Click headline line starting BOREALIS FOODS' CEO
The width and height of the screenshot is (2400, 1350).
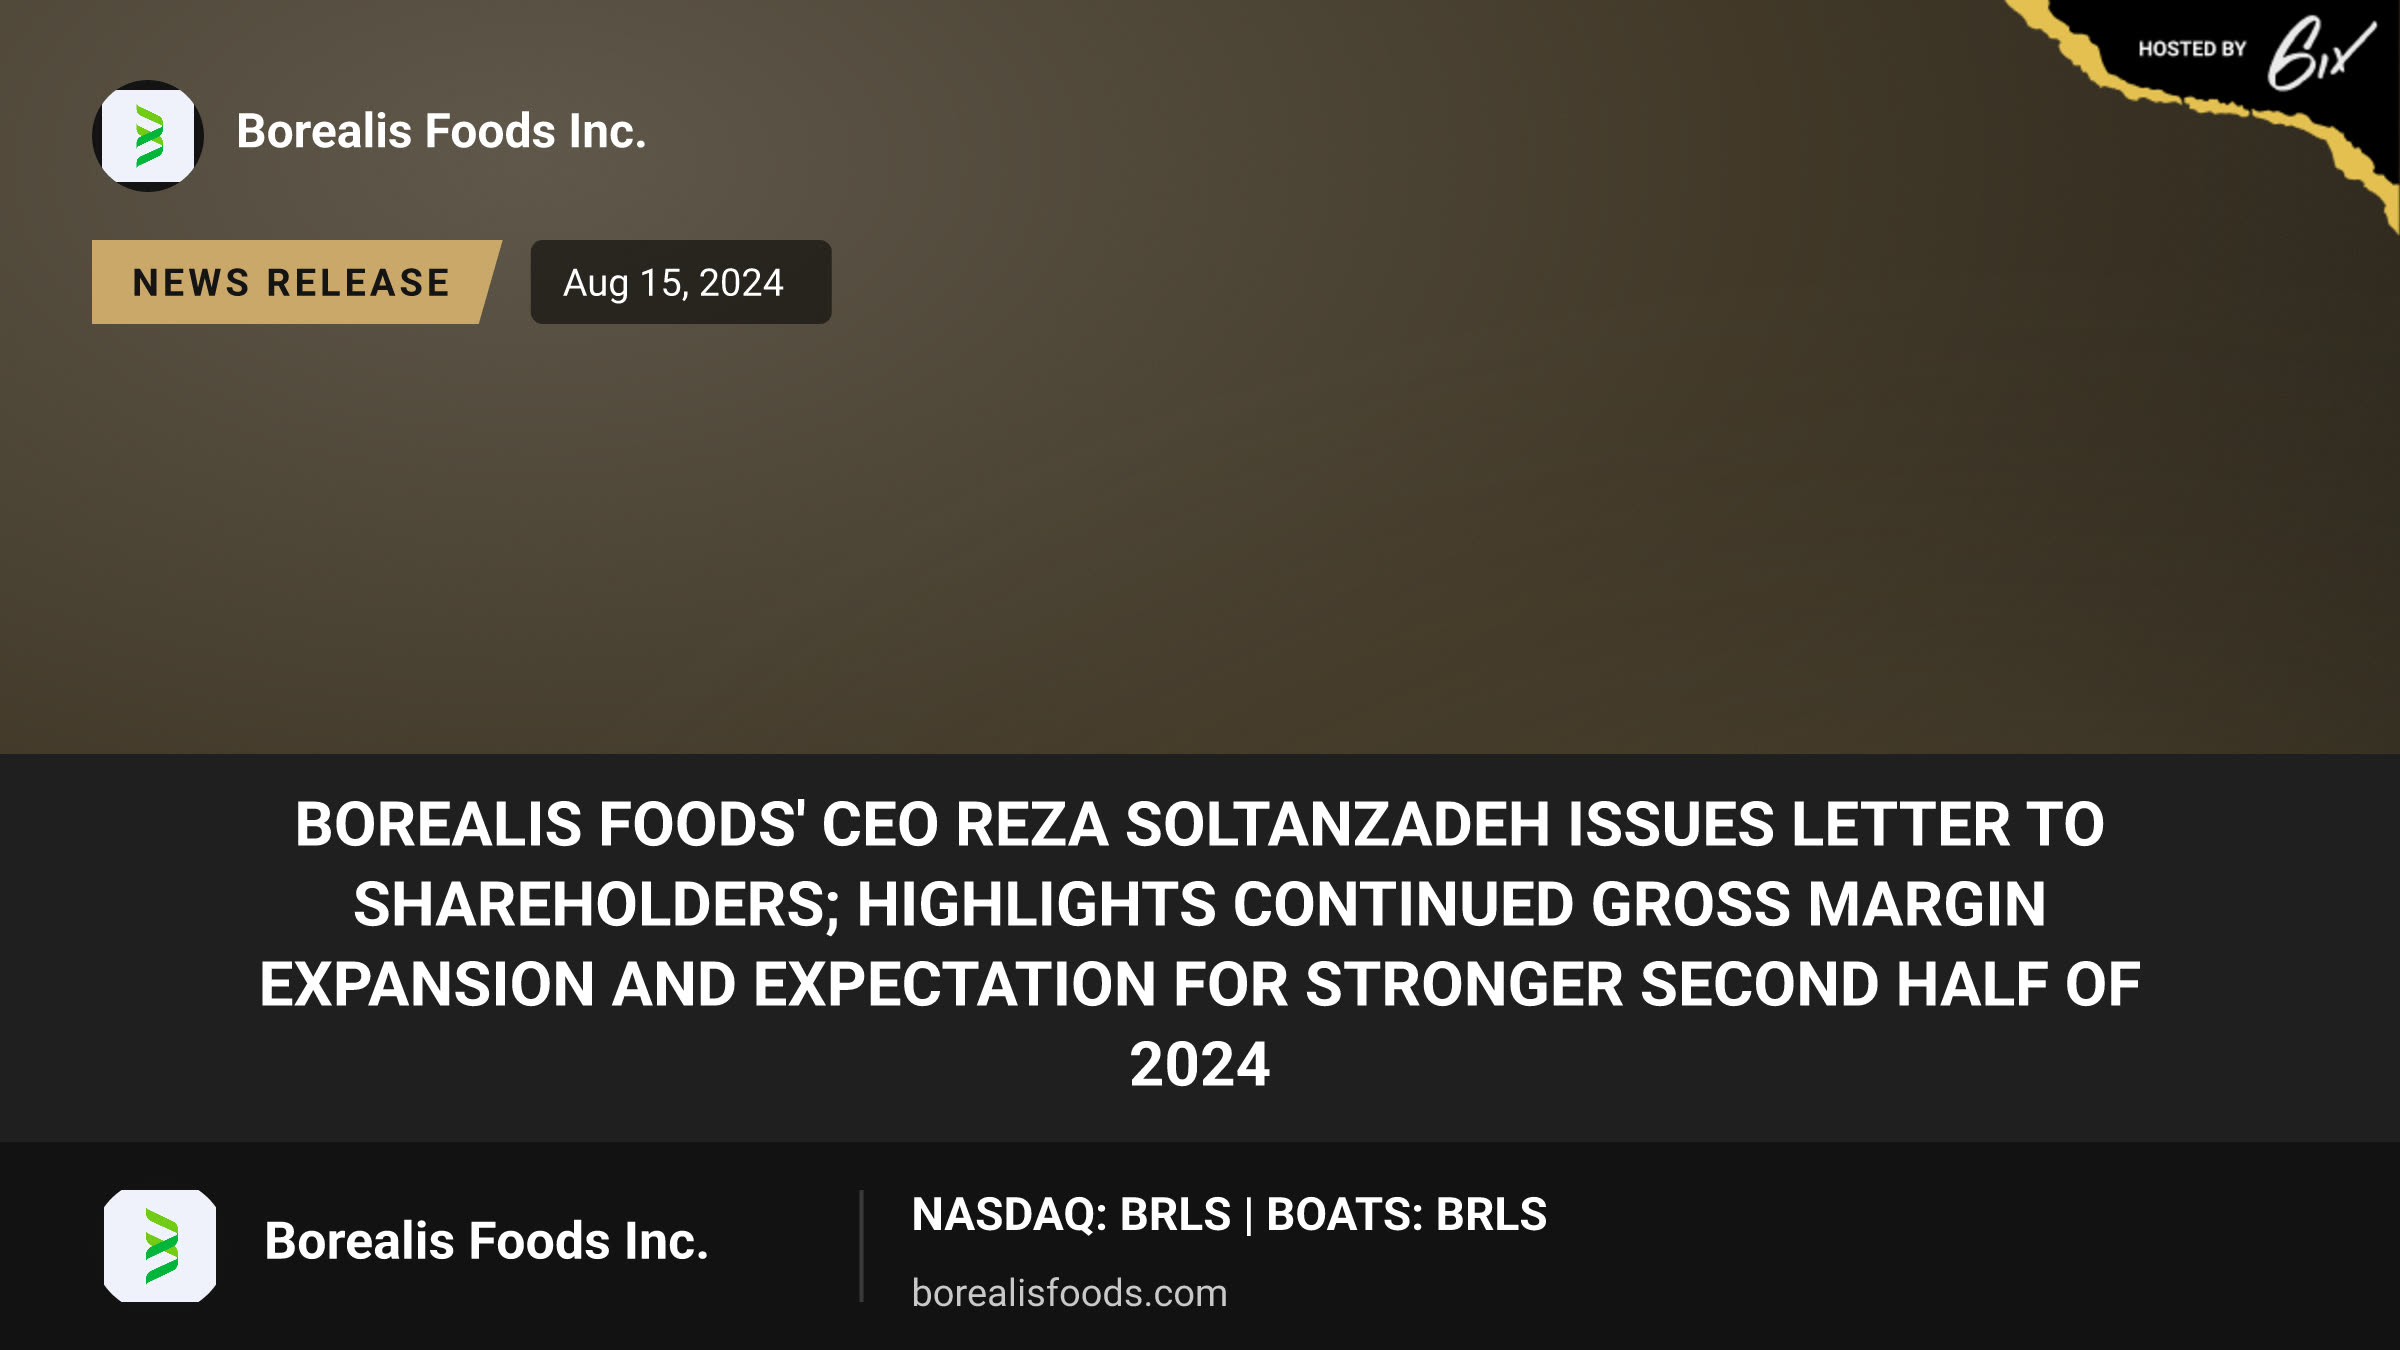(x=1200, y=825)
